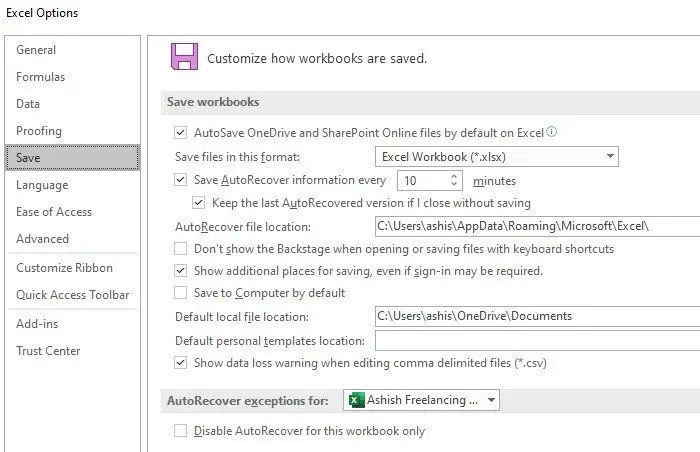Decrease AutoRecover minutes with down arrow
Screen dimensions: 700x452
[x=454, y=186]
